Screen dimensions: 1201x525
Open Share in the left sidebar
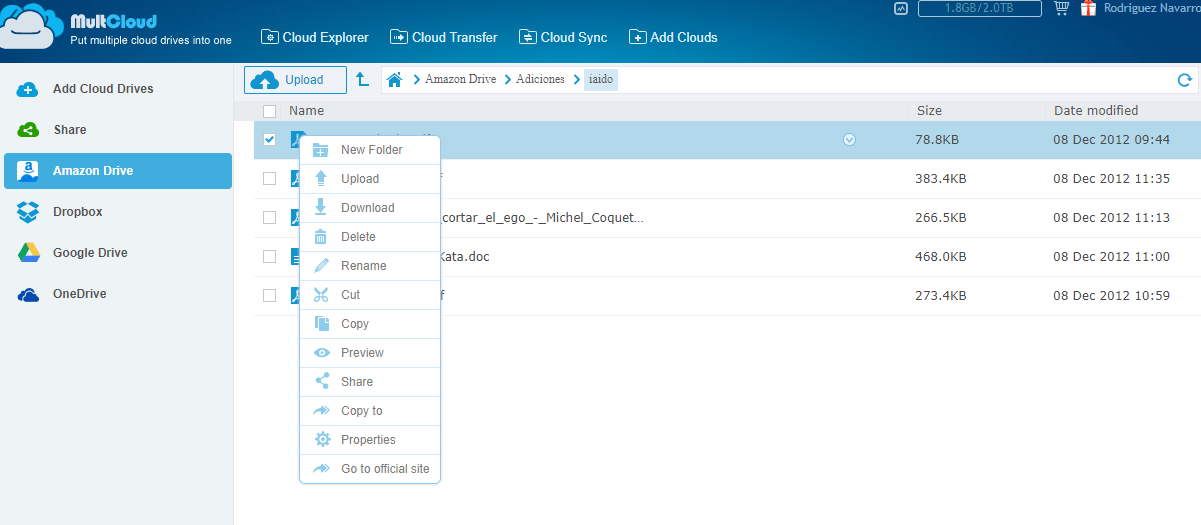coord(118,130)
